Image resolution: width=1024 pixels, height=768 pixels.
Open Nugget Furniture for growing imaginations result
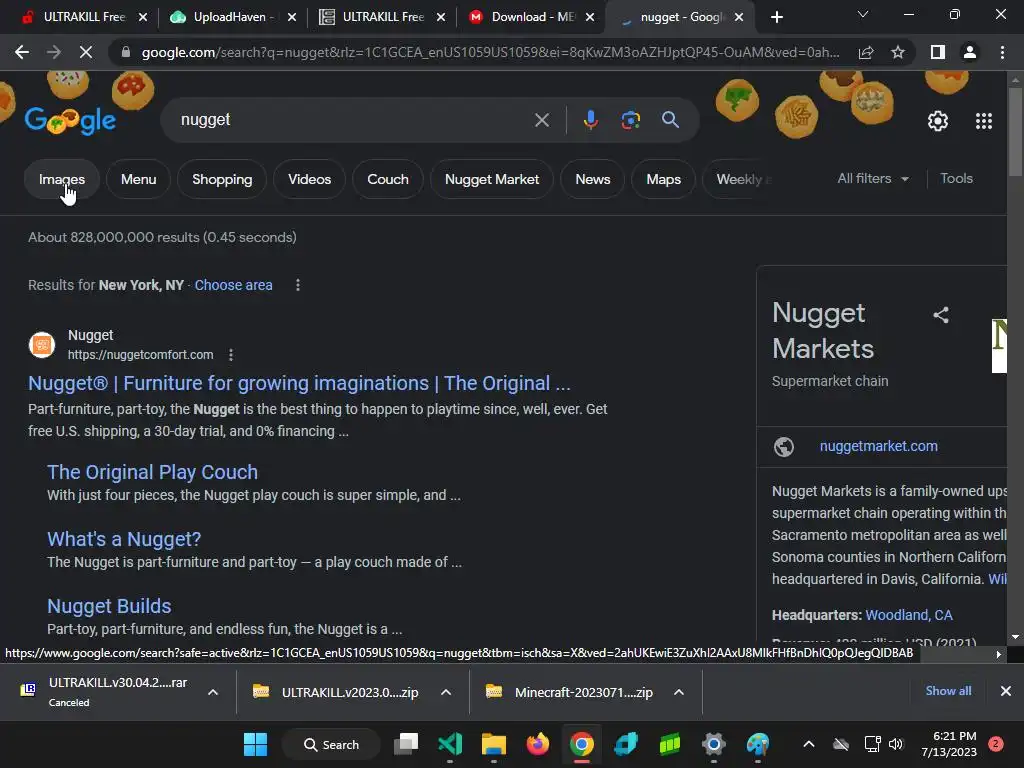[x=299, y=383]
